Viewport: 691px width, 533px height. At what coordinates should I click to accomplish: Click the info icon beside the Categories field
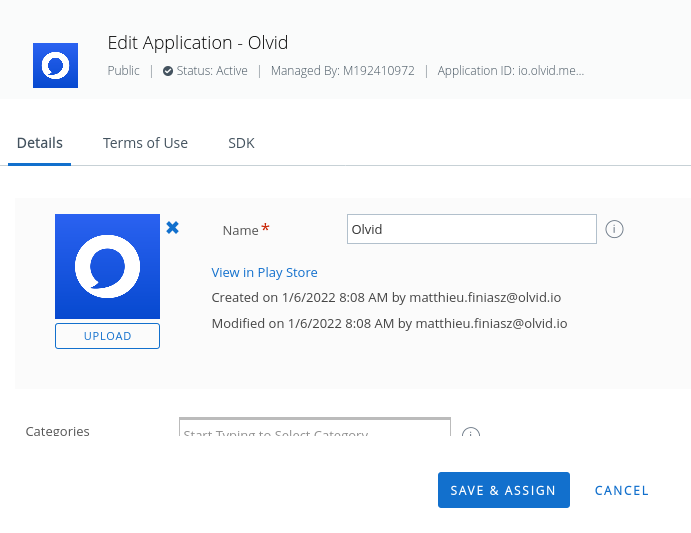(x=471, y=432)
